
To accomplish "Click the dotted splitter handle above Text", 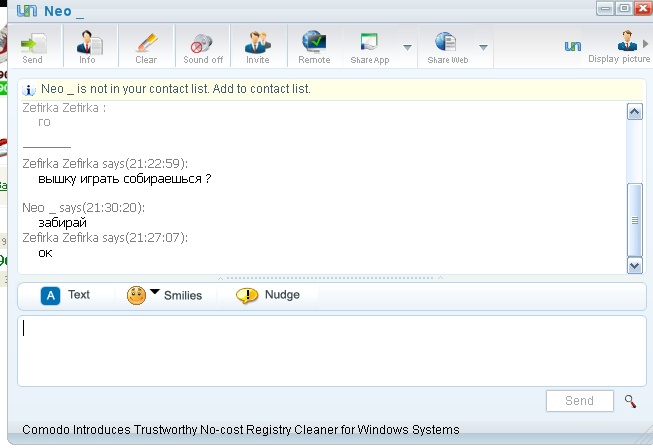I will coord(330,278).
